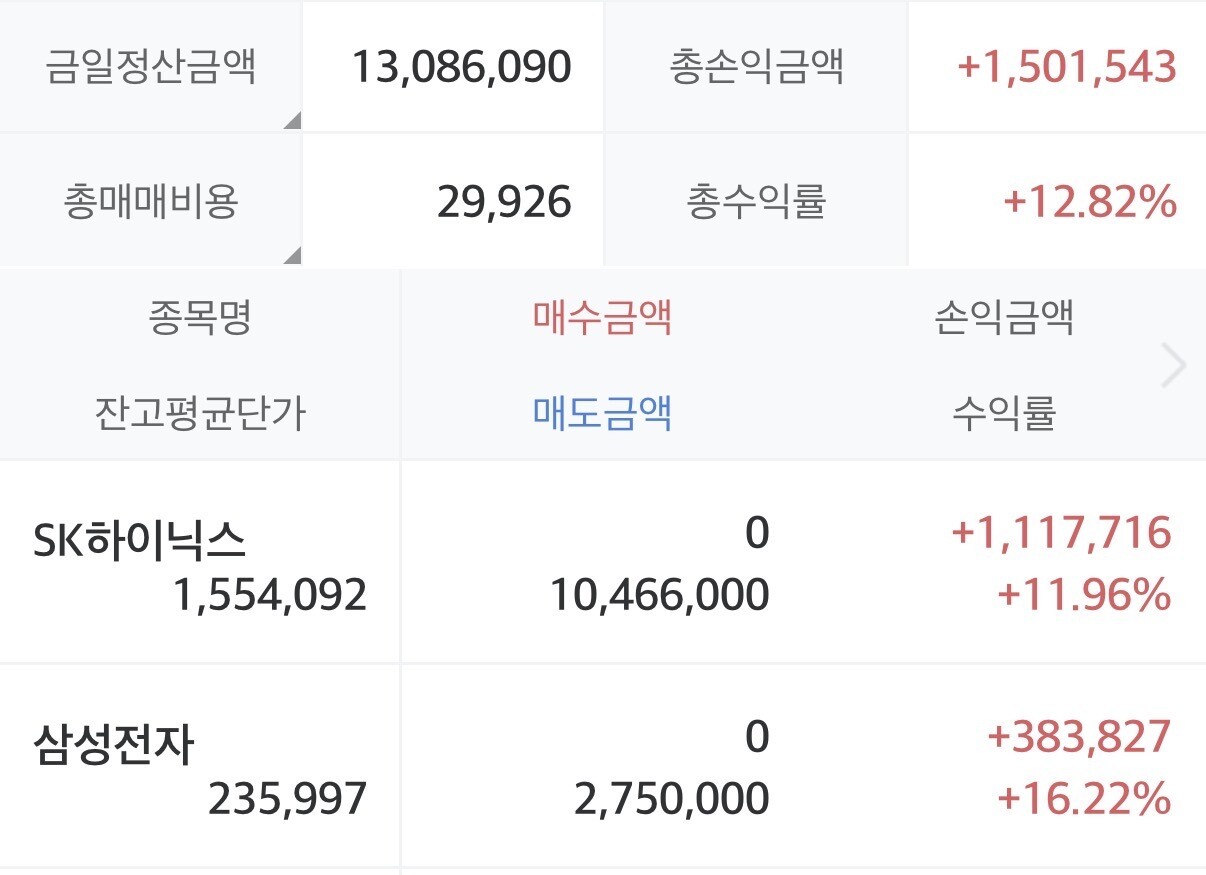Screen dimensions: 1206x875
Task: Tap SK하이닉스 sell amount 10,466,000
Action: pos(660,595)
